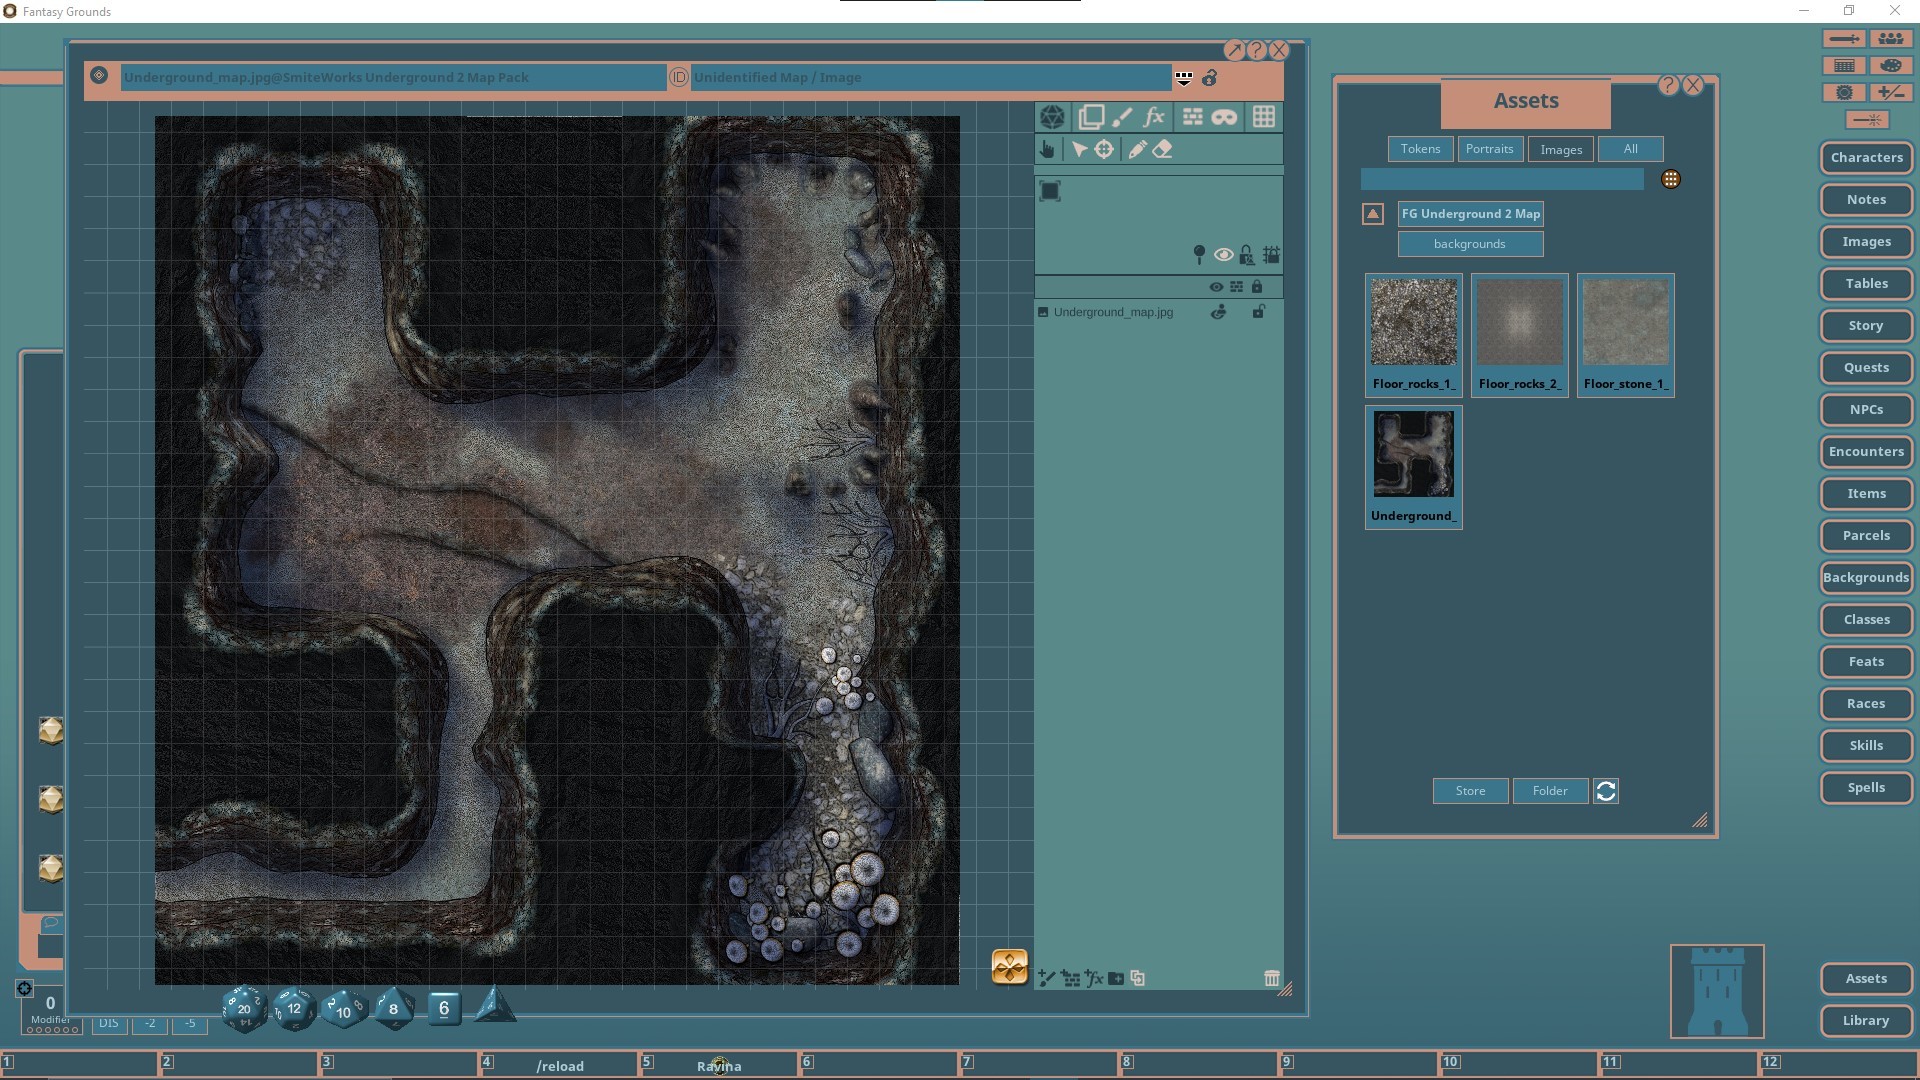The height and width of the screenshot is (1080, 1920).
Task: Open the Library from the right sidebar
Action: (1865, 1020)
